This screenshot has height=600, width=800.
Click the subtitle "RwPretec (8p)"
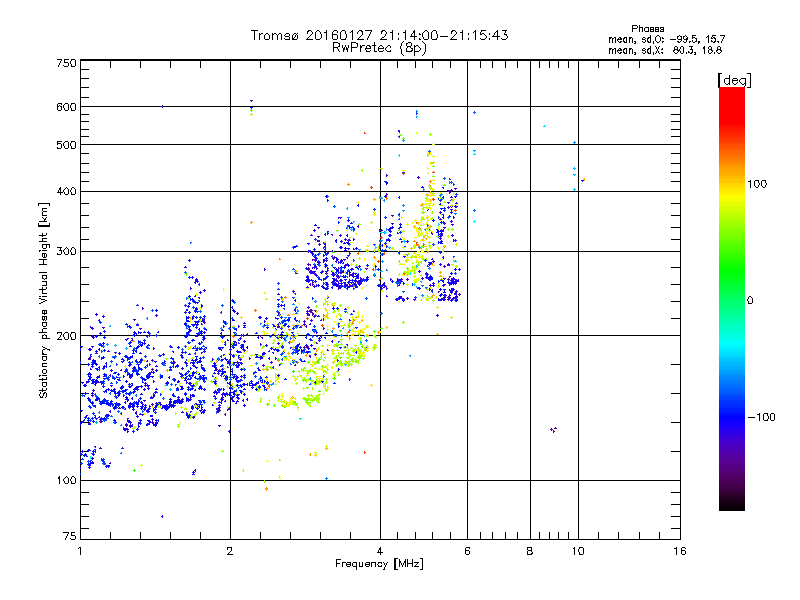point(379,48)
